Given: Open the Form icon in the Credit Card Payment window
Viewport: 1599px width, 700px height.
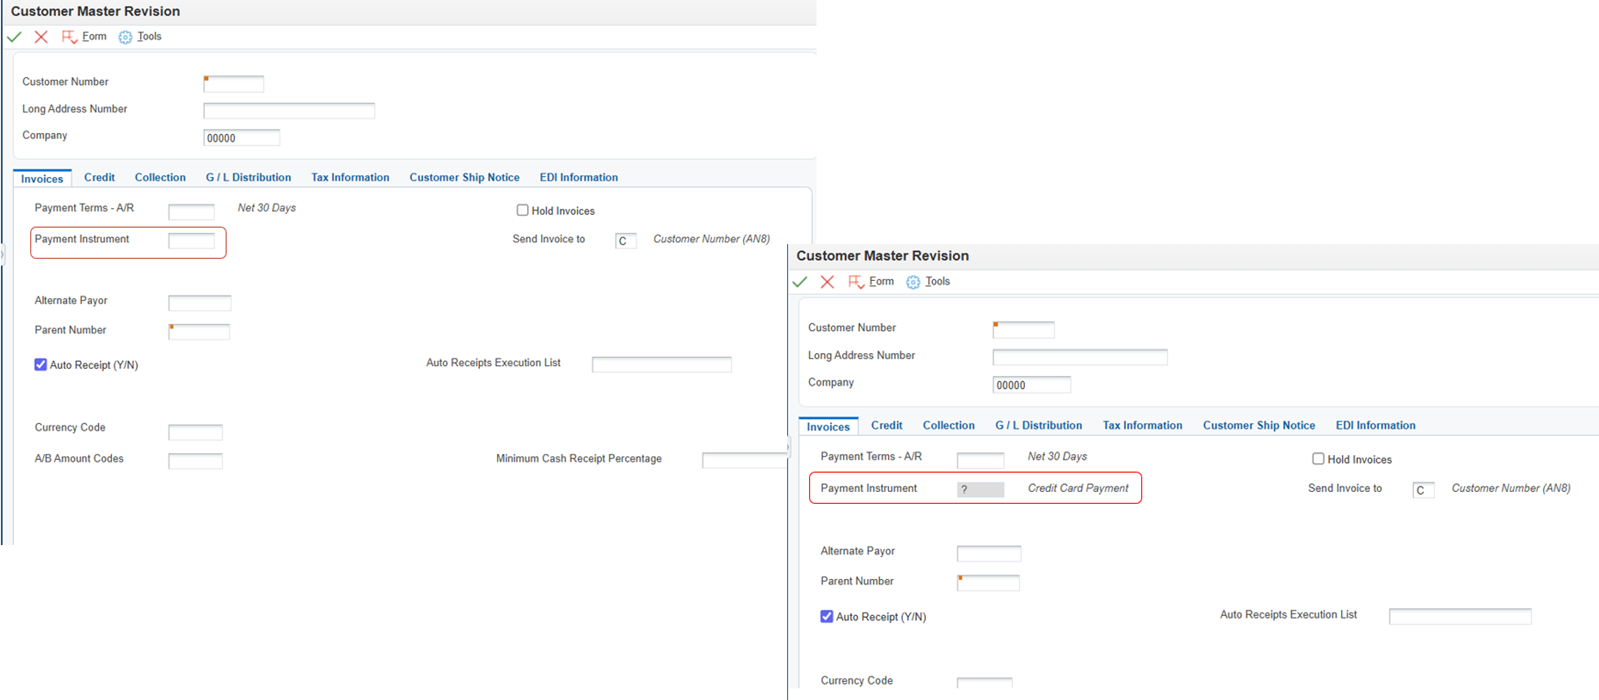Looking at the screenshot, I should [856, 282].
